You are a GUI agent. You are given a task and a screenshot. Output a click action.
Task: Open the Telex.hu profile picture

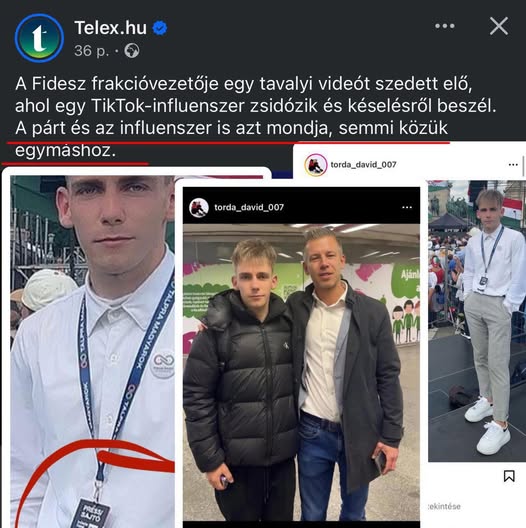click(x=39, y=38)
